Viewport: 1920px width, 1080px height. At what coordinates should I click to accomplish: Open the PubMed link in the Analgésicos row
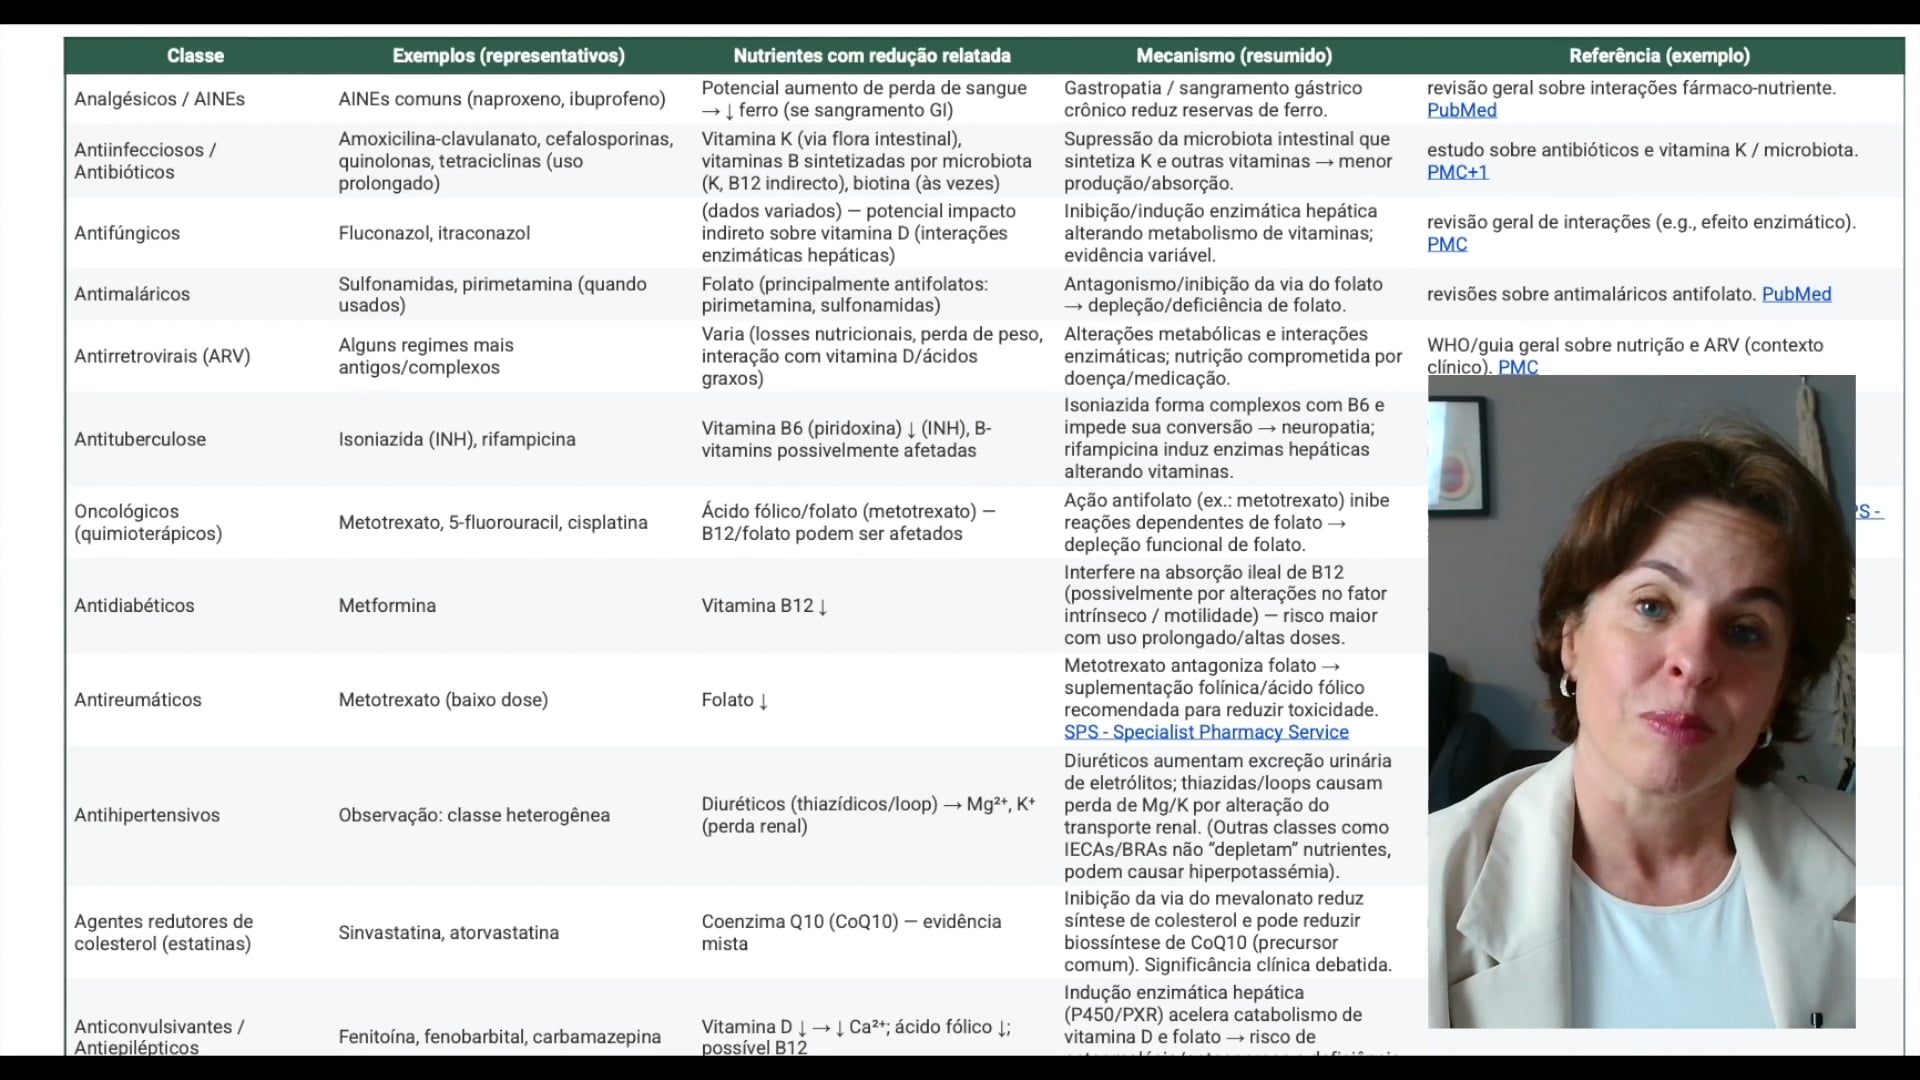[1461, 110]
